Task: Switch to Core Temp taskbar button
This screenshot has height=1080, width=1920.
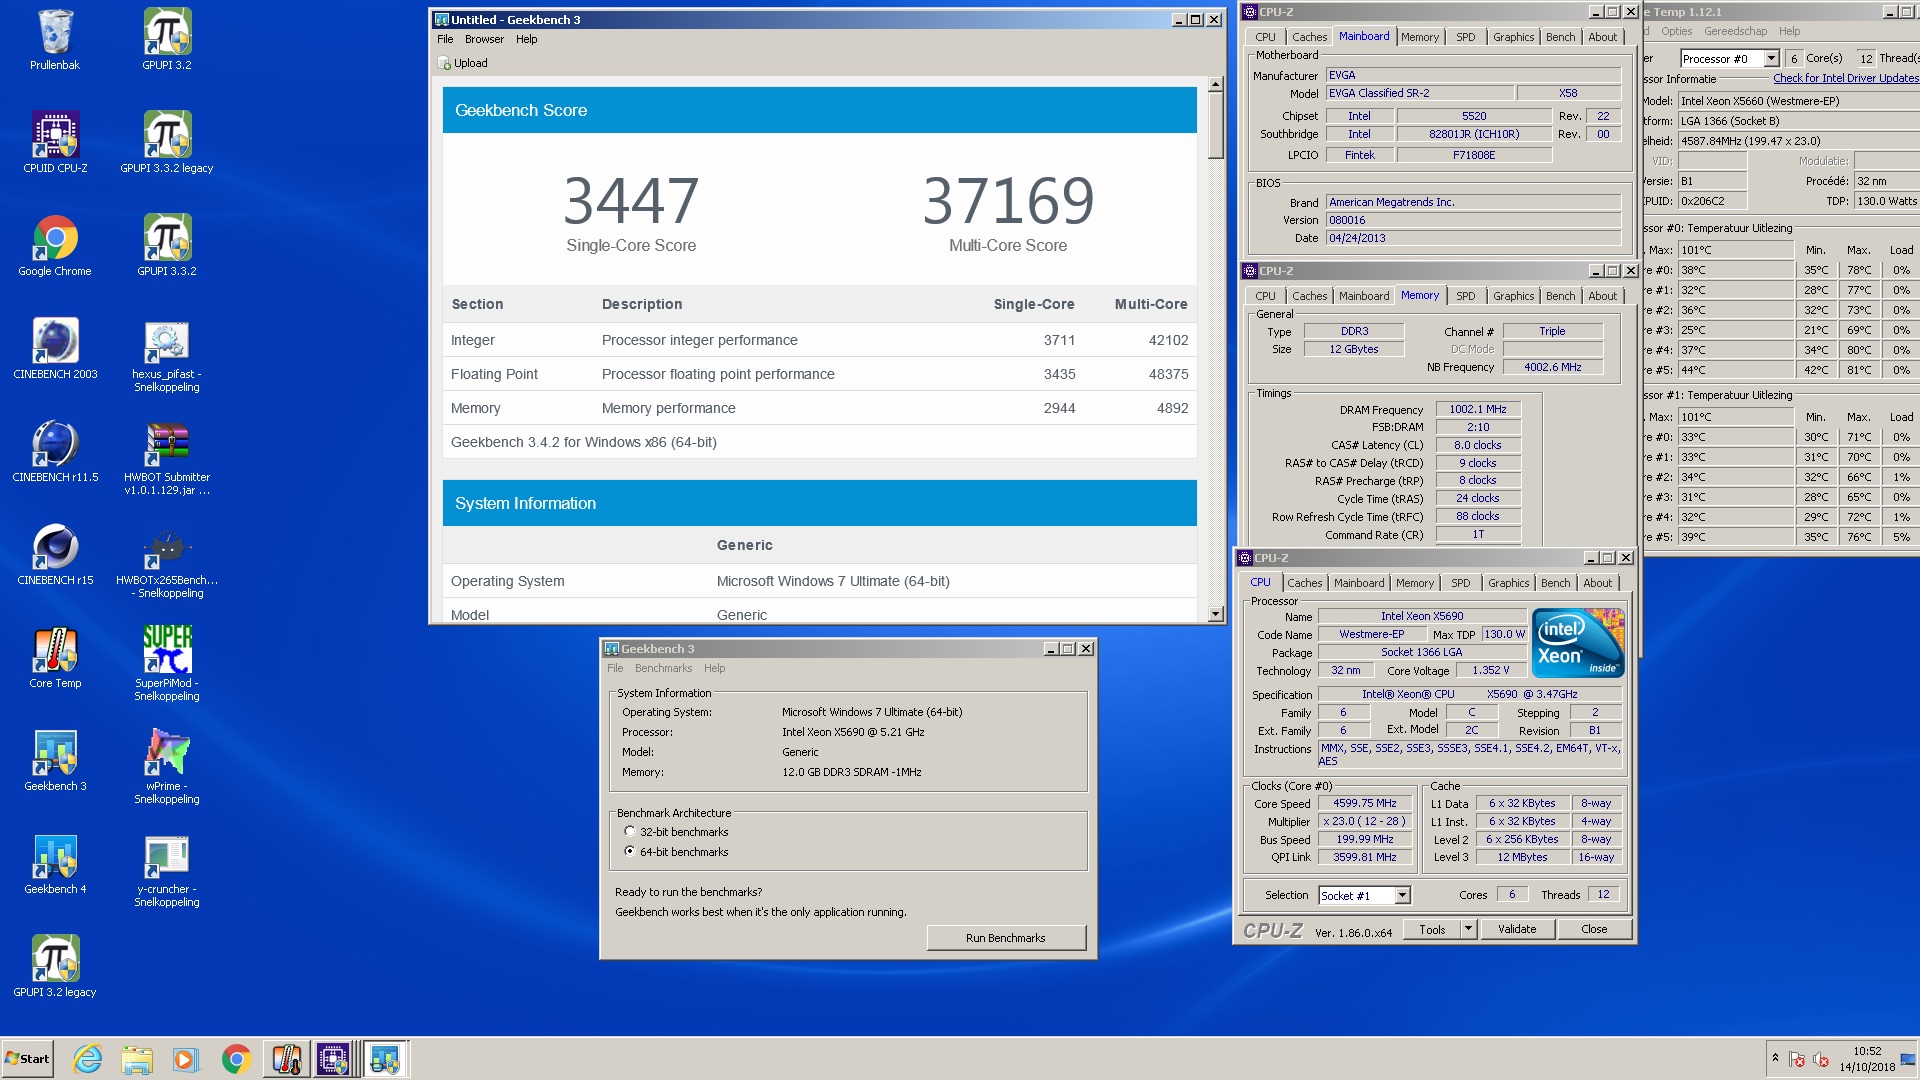Action: [286, 1059]
